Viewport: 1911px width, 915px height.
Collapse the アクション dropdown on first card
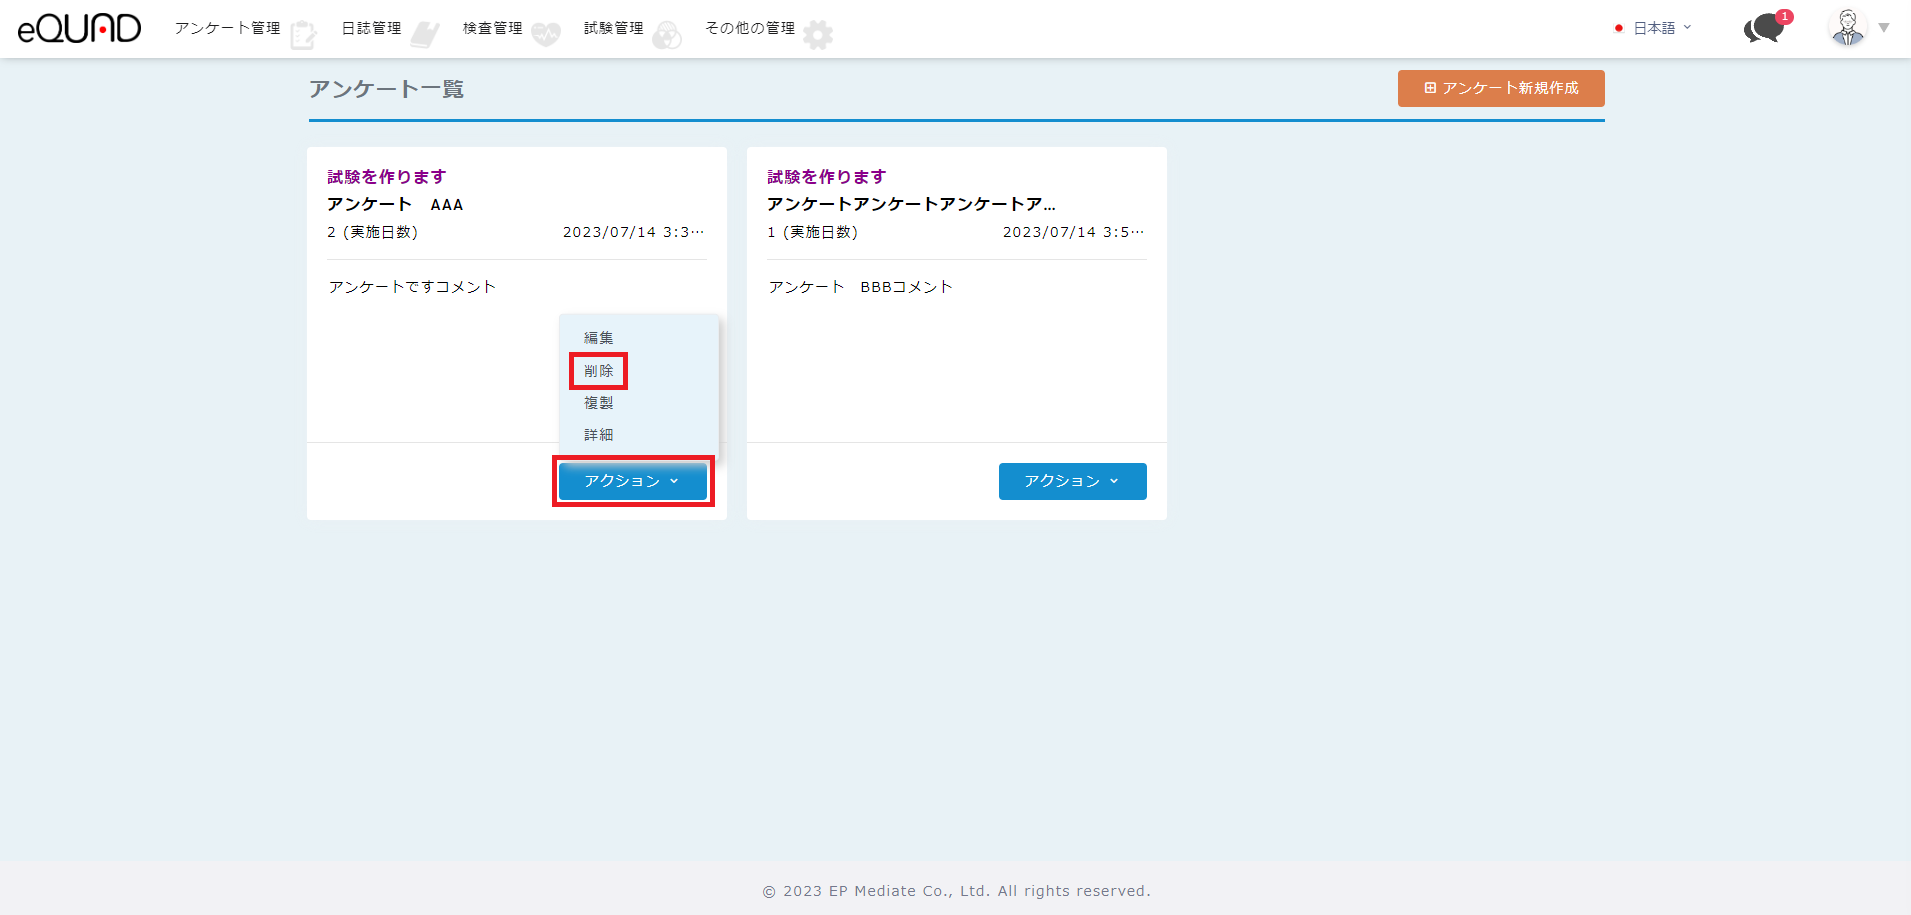coord(632,481)
